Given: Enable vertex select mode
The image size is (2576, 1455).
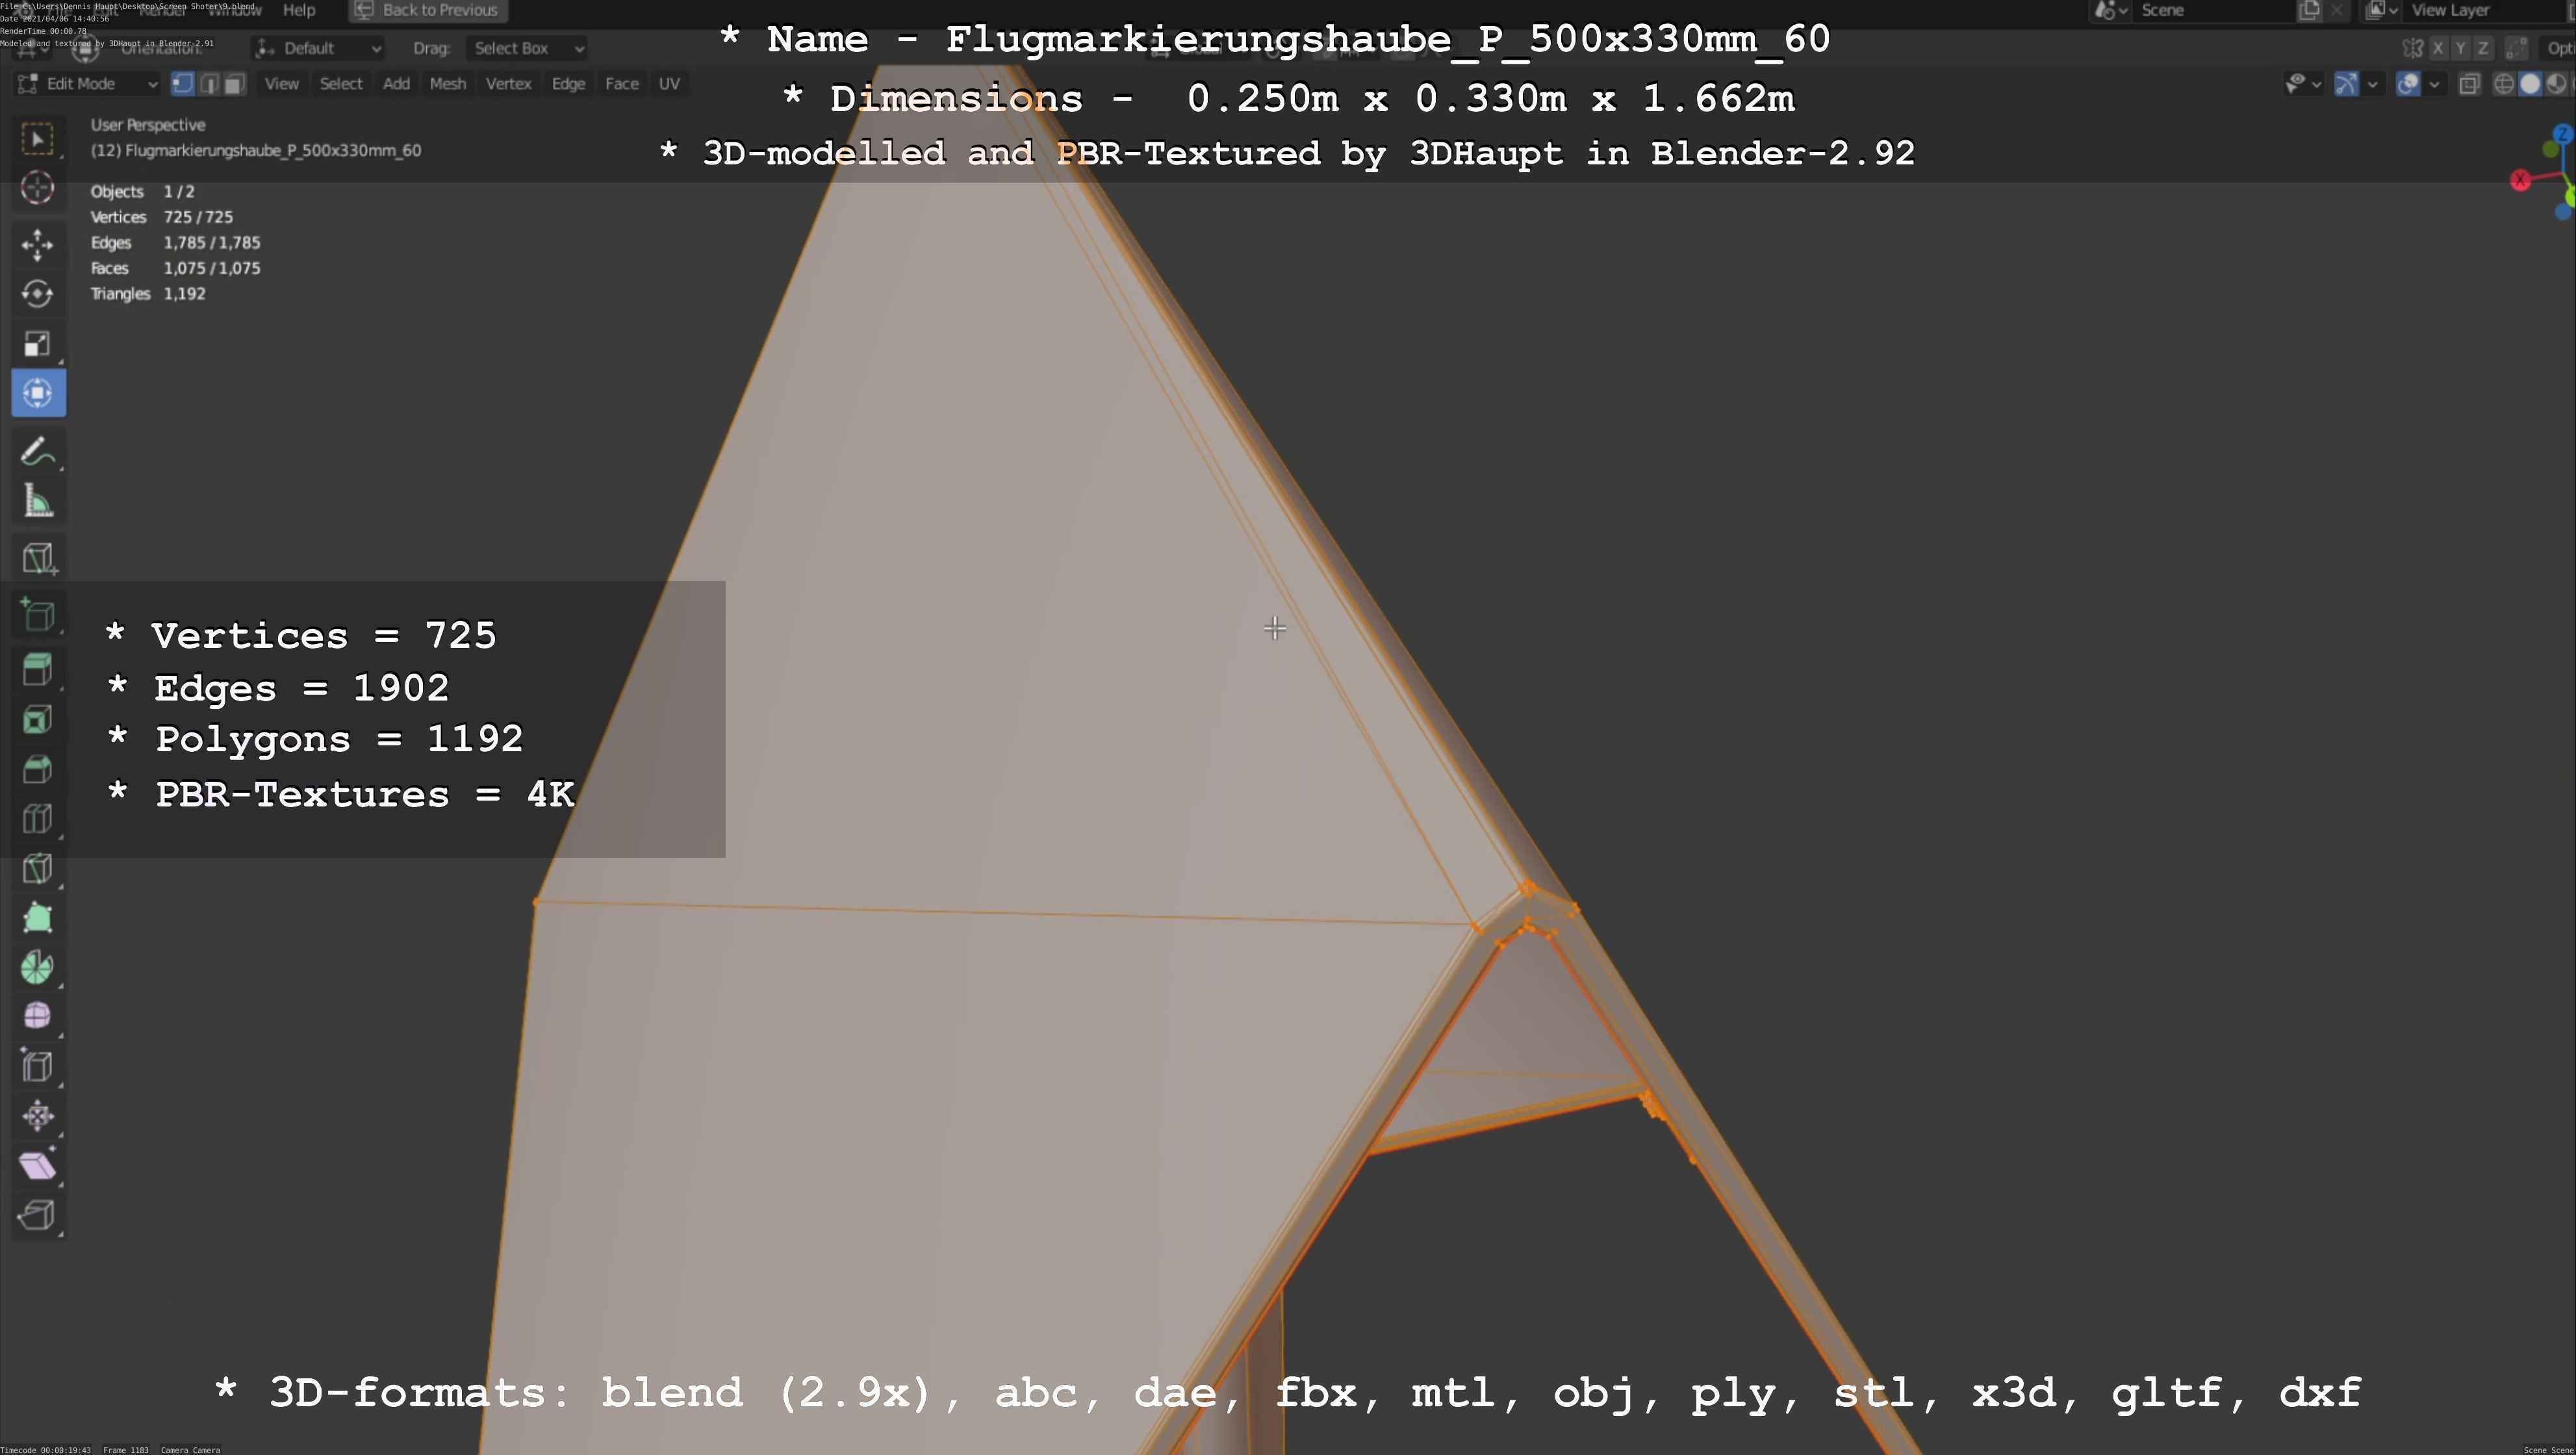Looking at the screenshot, I should pyautogui.click(x=183, y=84).
